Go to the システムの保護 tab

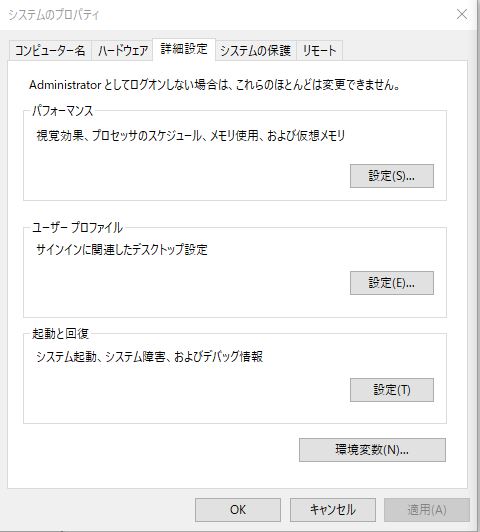tap(256, 51)
